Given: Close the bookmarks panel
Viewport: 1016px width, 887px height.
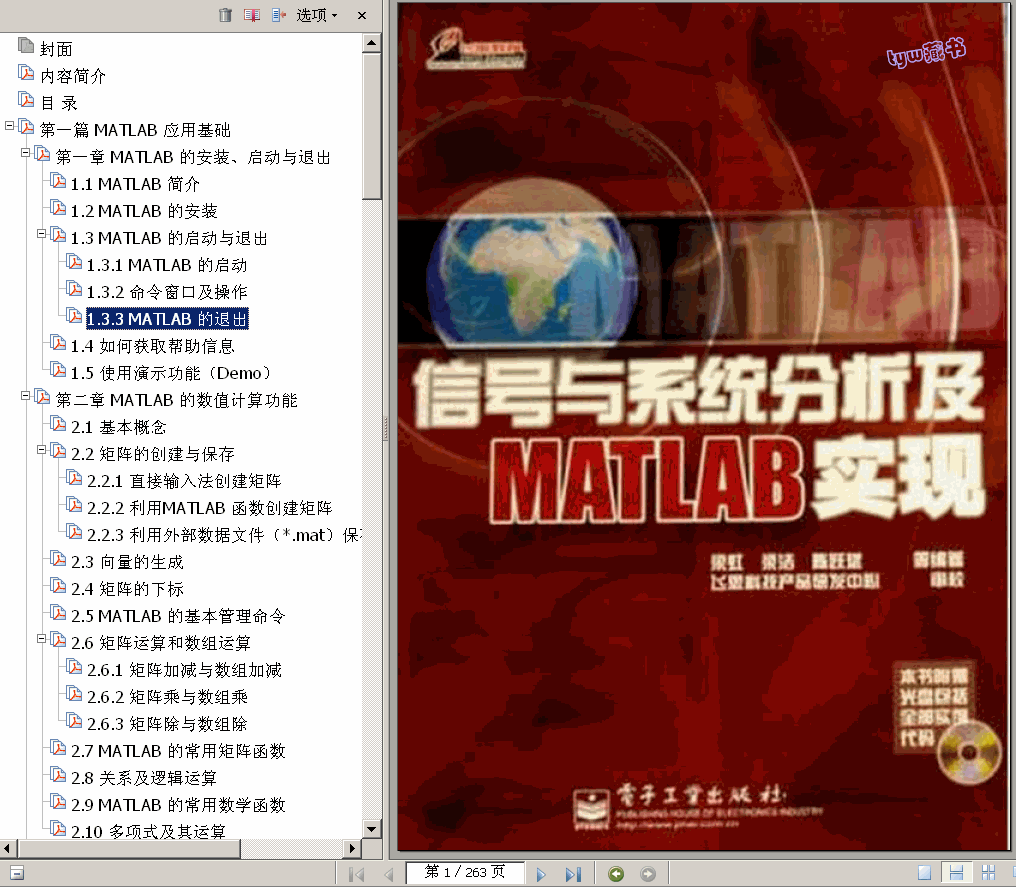Looking at the screenshot, I should 360,15.
